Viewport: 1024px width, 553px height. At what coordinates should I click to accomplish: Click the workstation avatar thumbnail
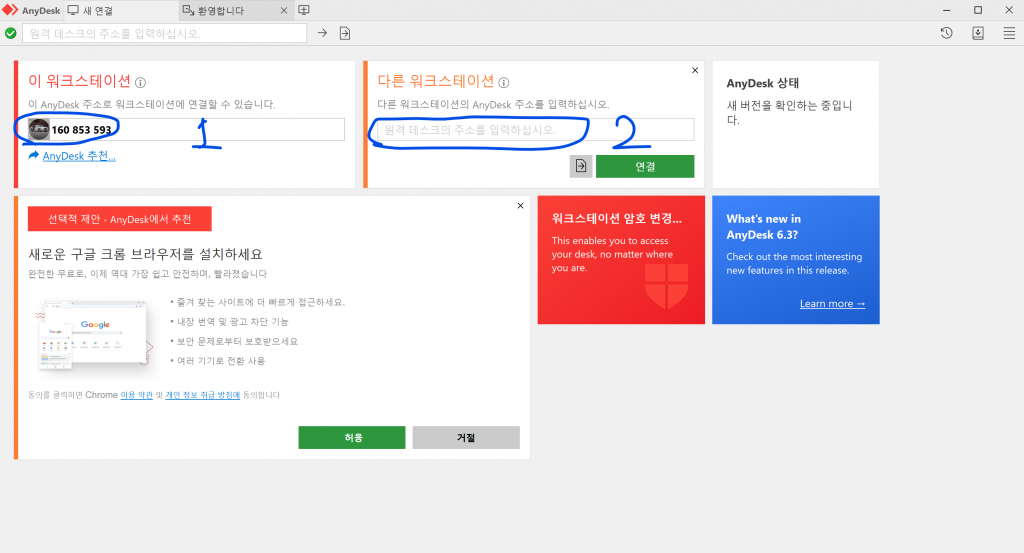39,129
